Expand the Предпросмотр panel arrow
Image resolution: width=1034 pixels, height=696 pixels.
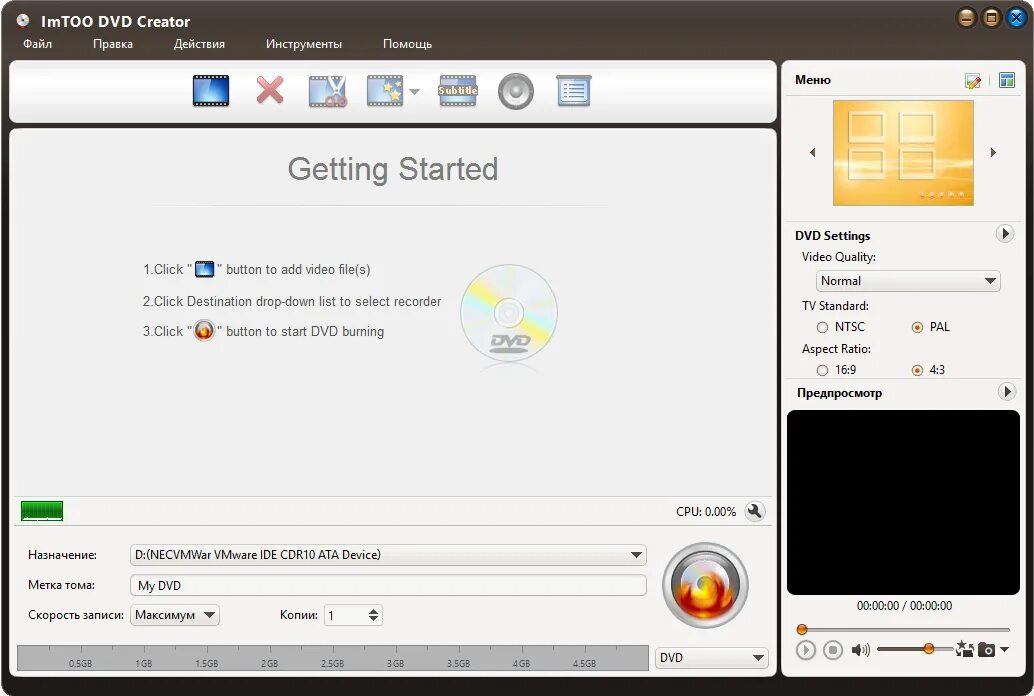1006,392
